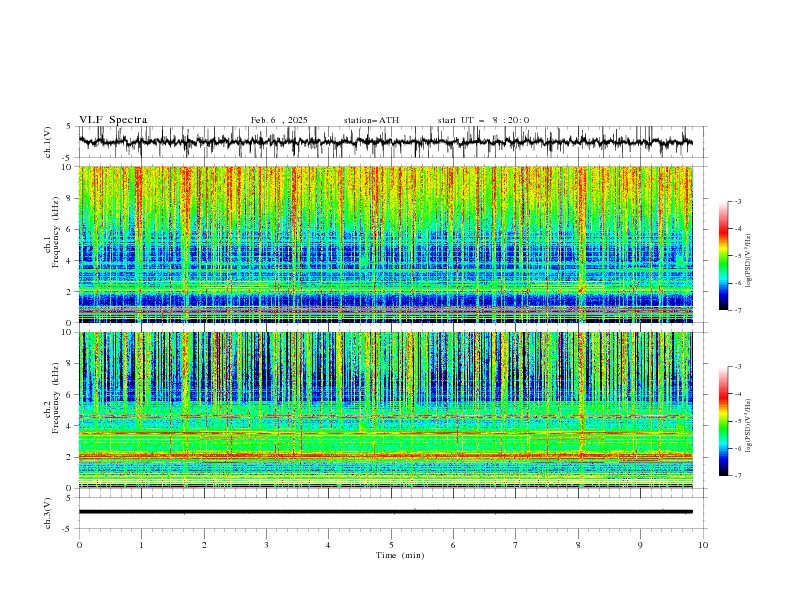Click the 'station=ATH' label
This screenshot has width=792, height=612.
coord(371,120)
